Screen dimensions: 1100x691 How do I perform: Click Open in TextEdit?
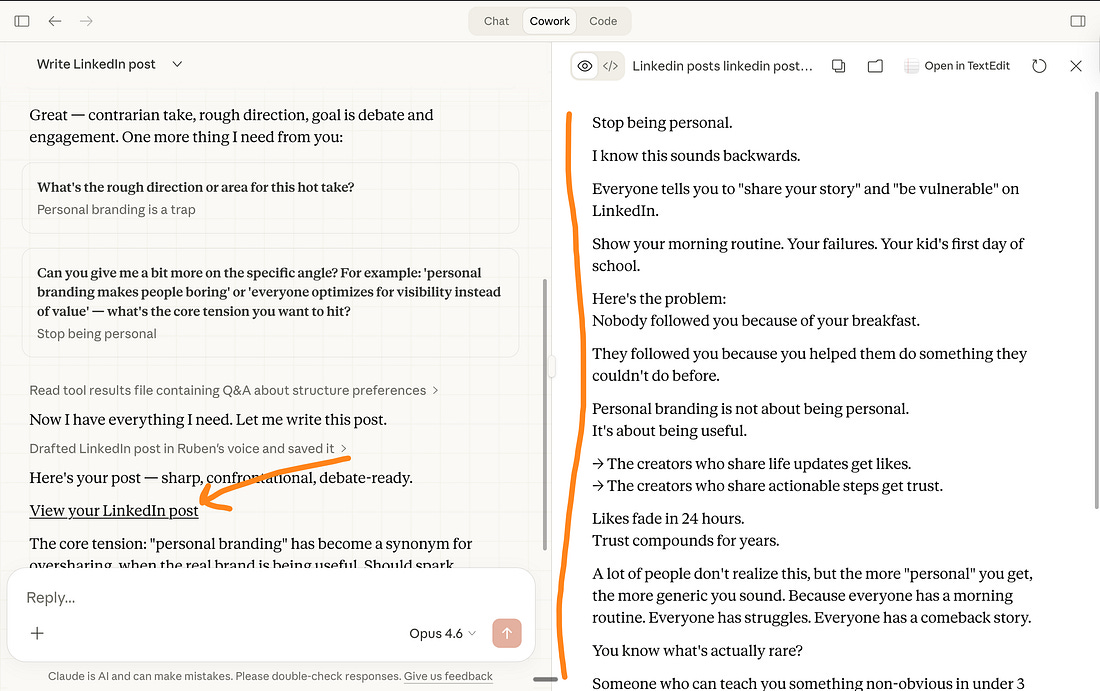tap(958, 66)
